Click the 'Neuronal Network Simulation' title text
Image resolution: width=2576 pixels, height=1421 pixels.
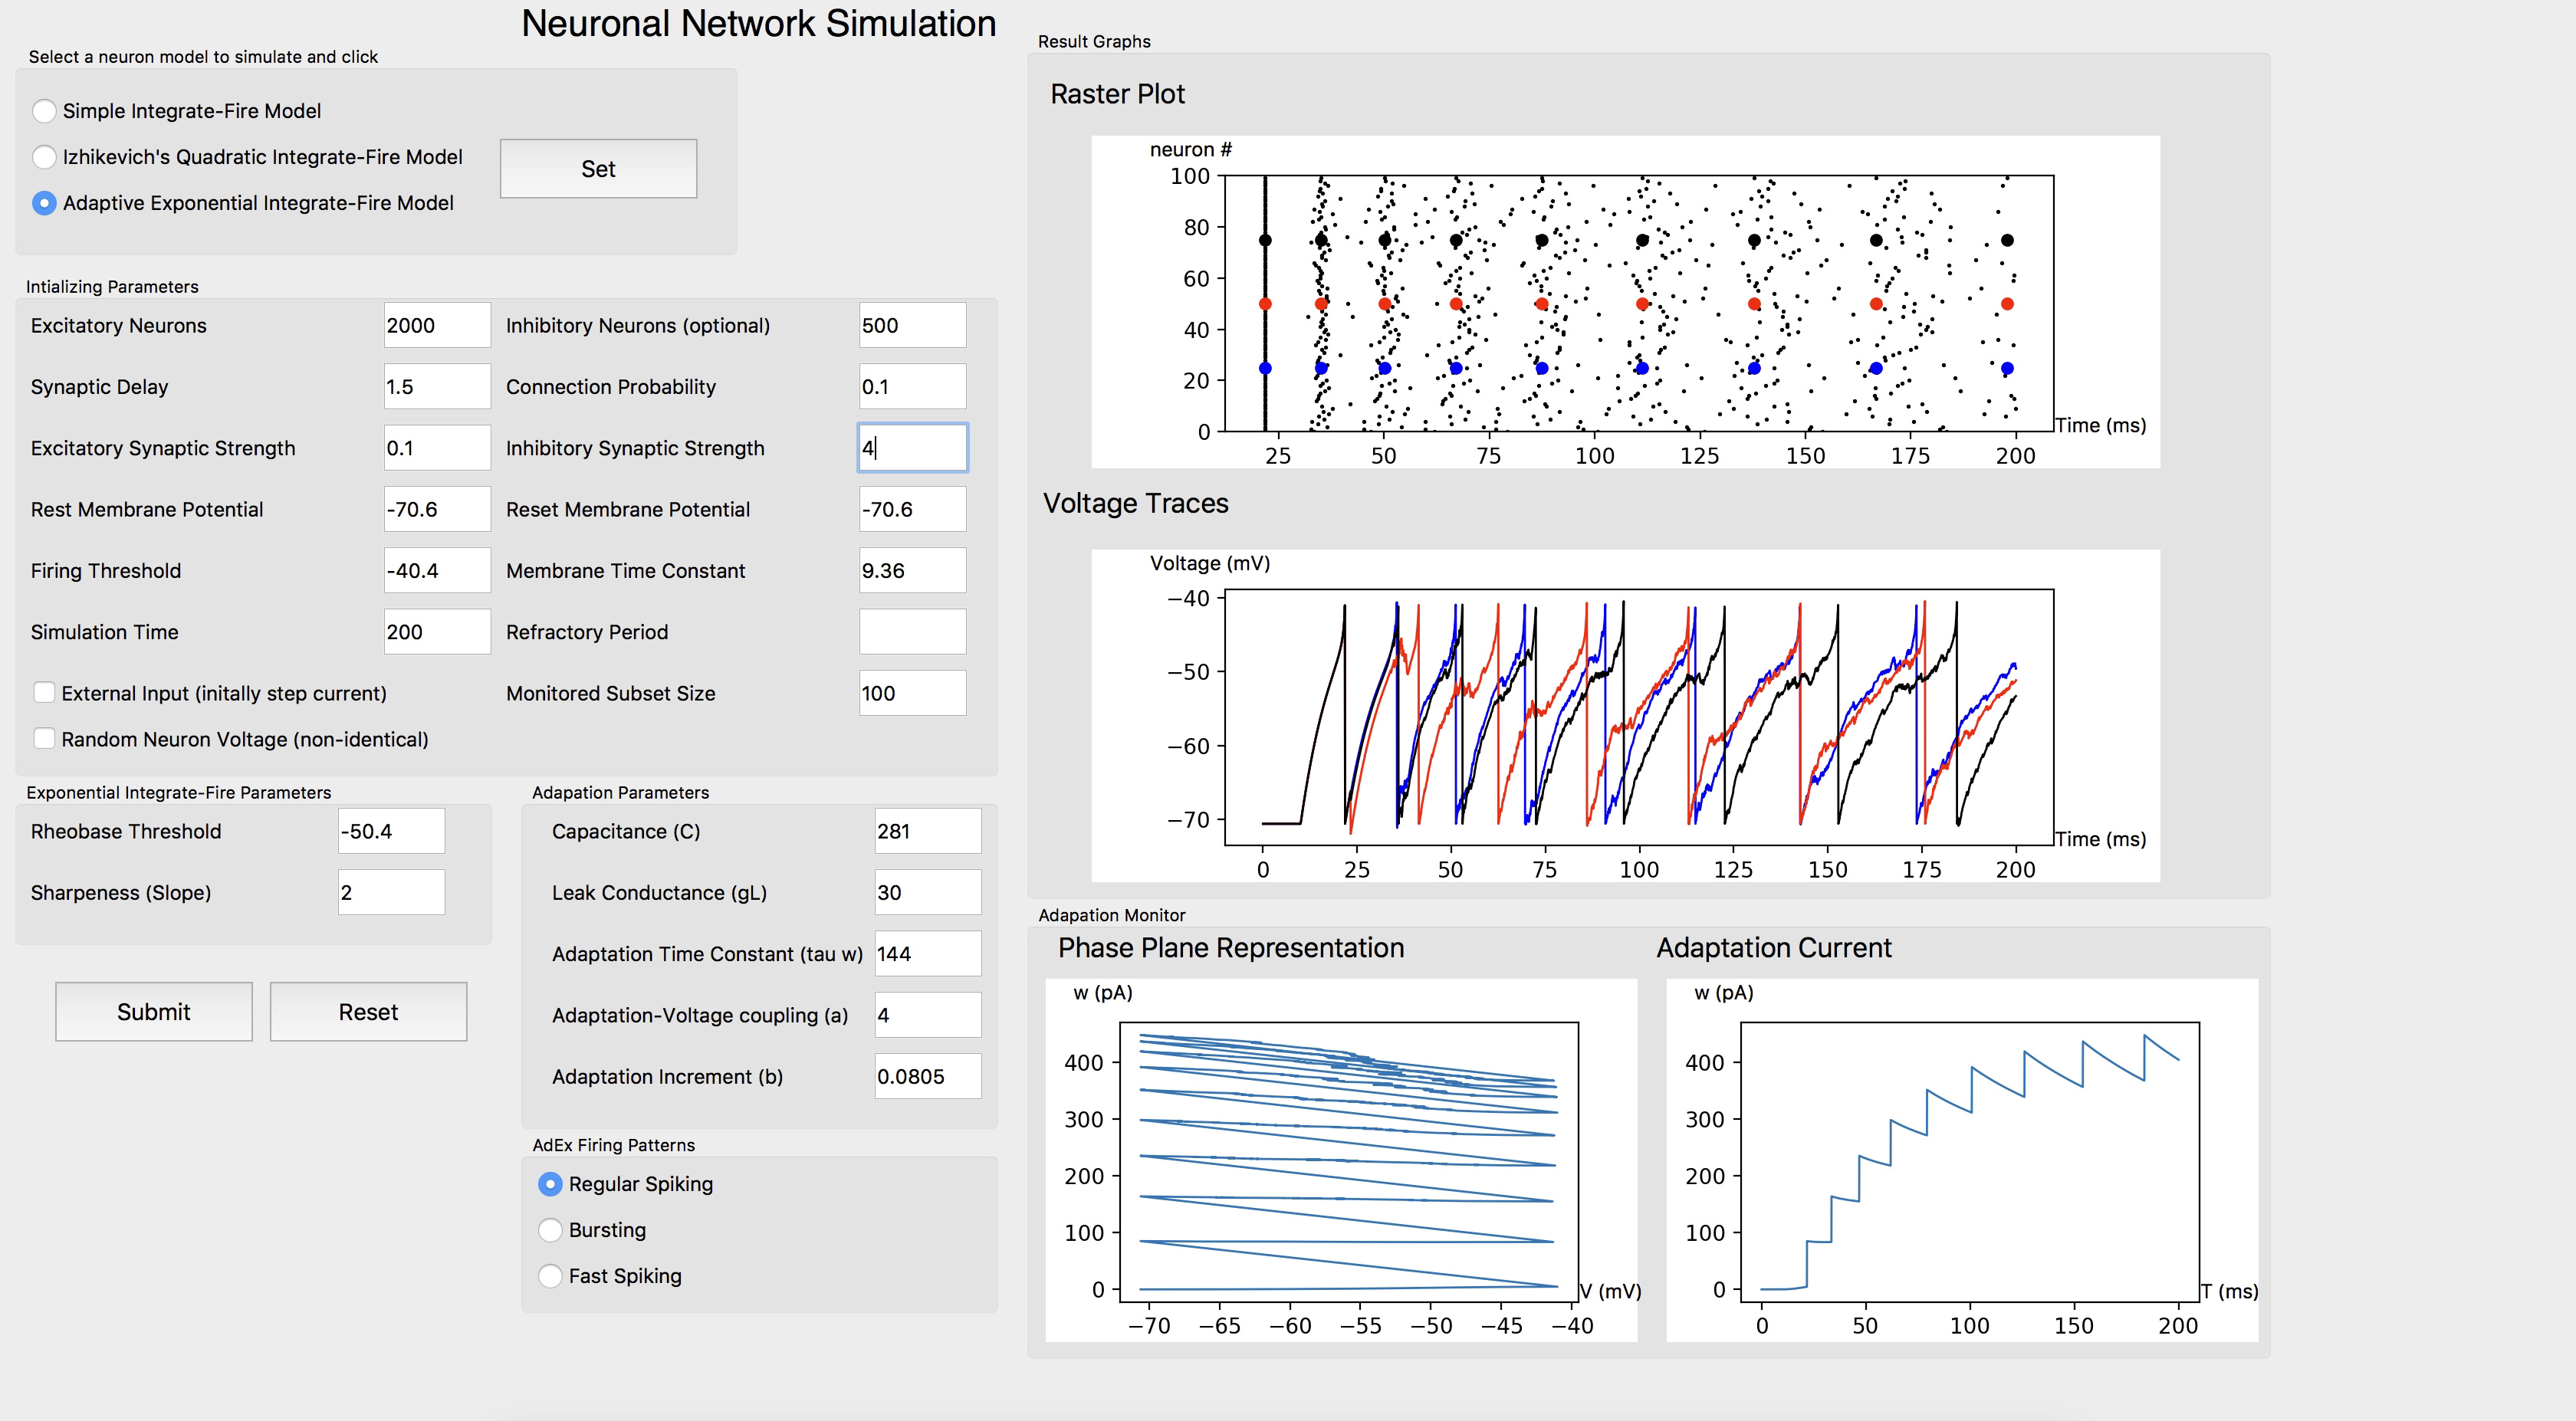[x=759, y=24]
